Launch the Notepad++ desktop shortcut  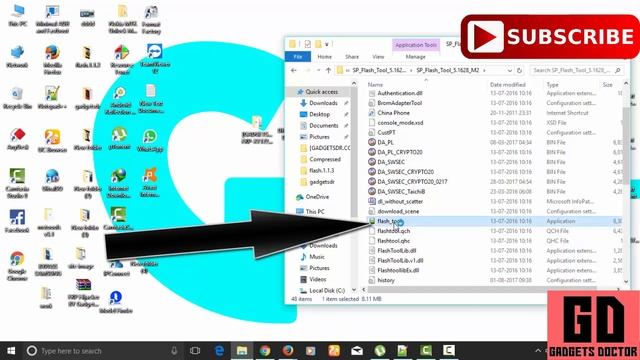click(x=52, y=98)
